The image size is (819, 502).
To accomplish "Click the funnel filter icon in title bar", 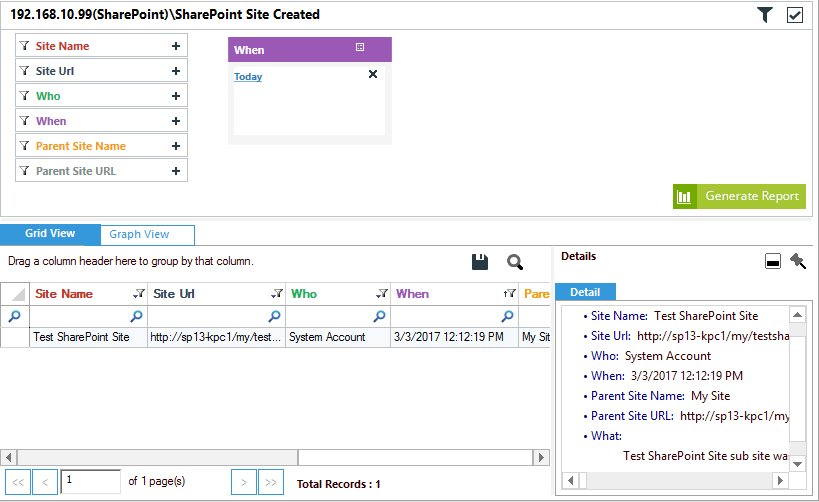I will [765, 15].
